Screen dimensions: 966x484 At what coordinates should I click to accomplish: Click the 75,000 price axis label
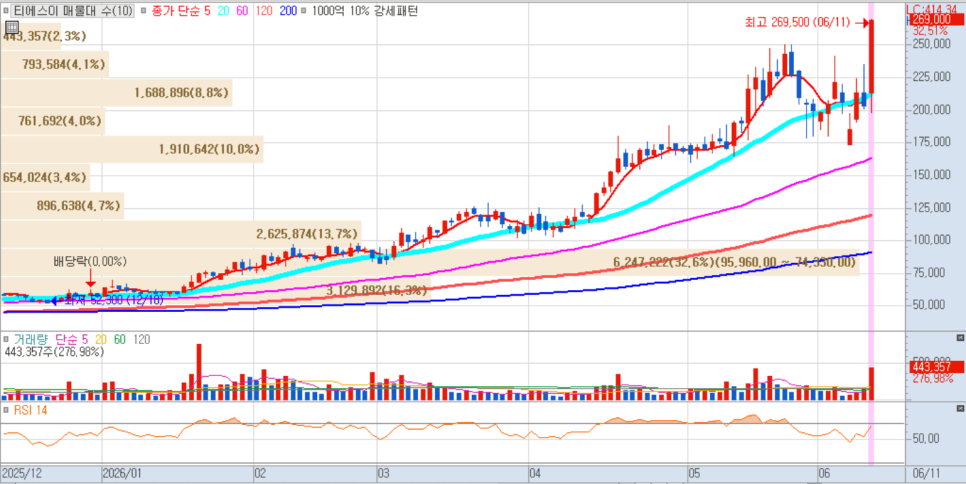click(932, 273)
